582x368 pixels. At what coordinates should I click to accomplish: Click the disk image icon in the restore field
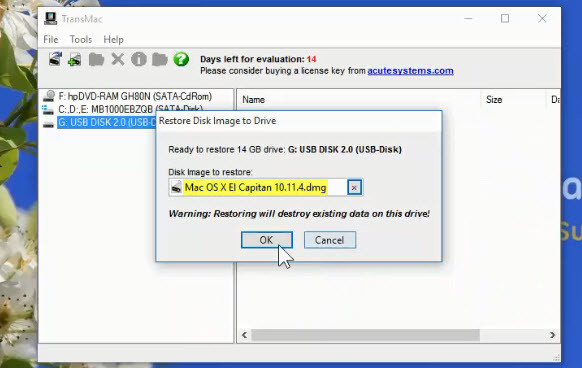point(176,188)
